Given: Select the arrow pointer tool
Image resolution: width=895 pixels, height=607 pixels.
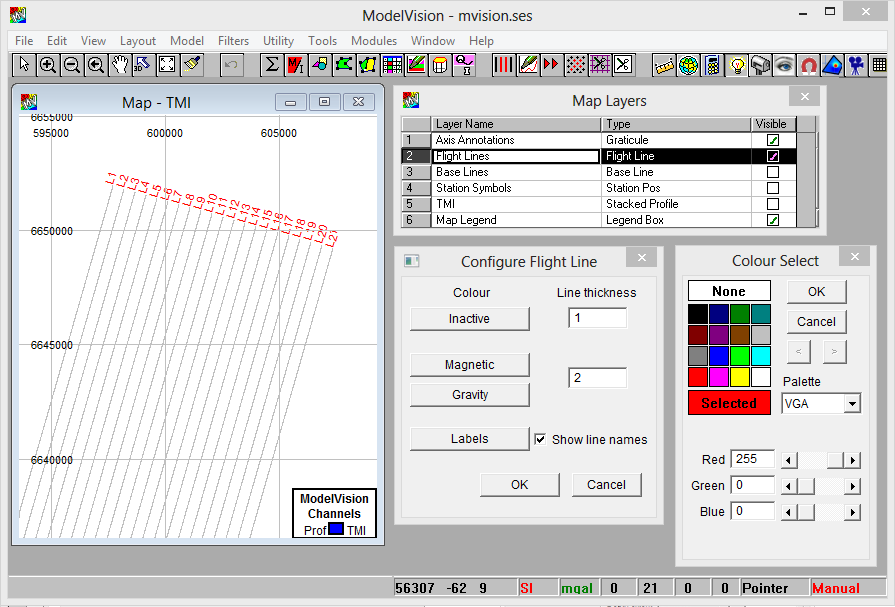Looking at the screenshot, I should point(24,65).
